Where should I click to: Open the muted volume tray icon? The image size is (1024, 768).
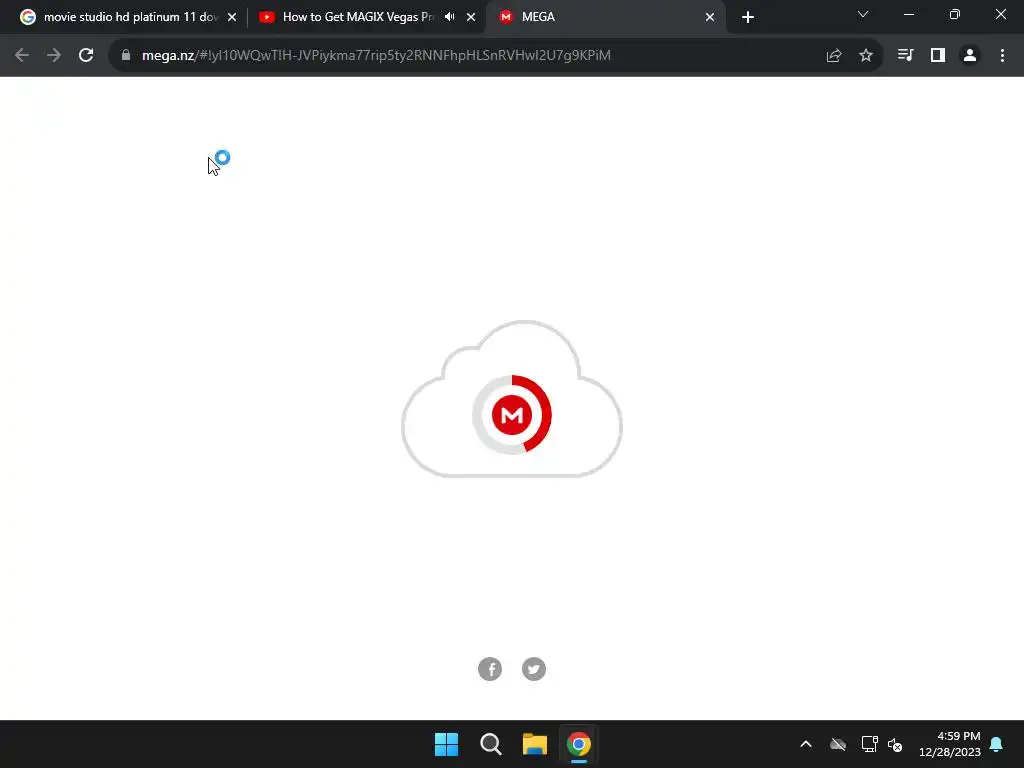[895, 744]
